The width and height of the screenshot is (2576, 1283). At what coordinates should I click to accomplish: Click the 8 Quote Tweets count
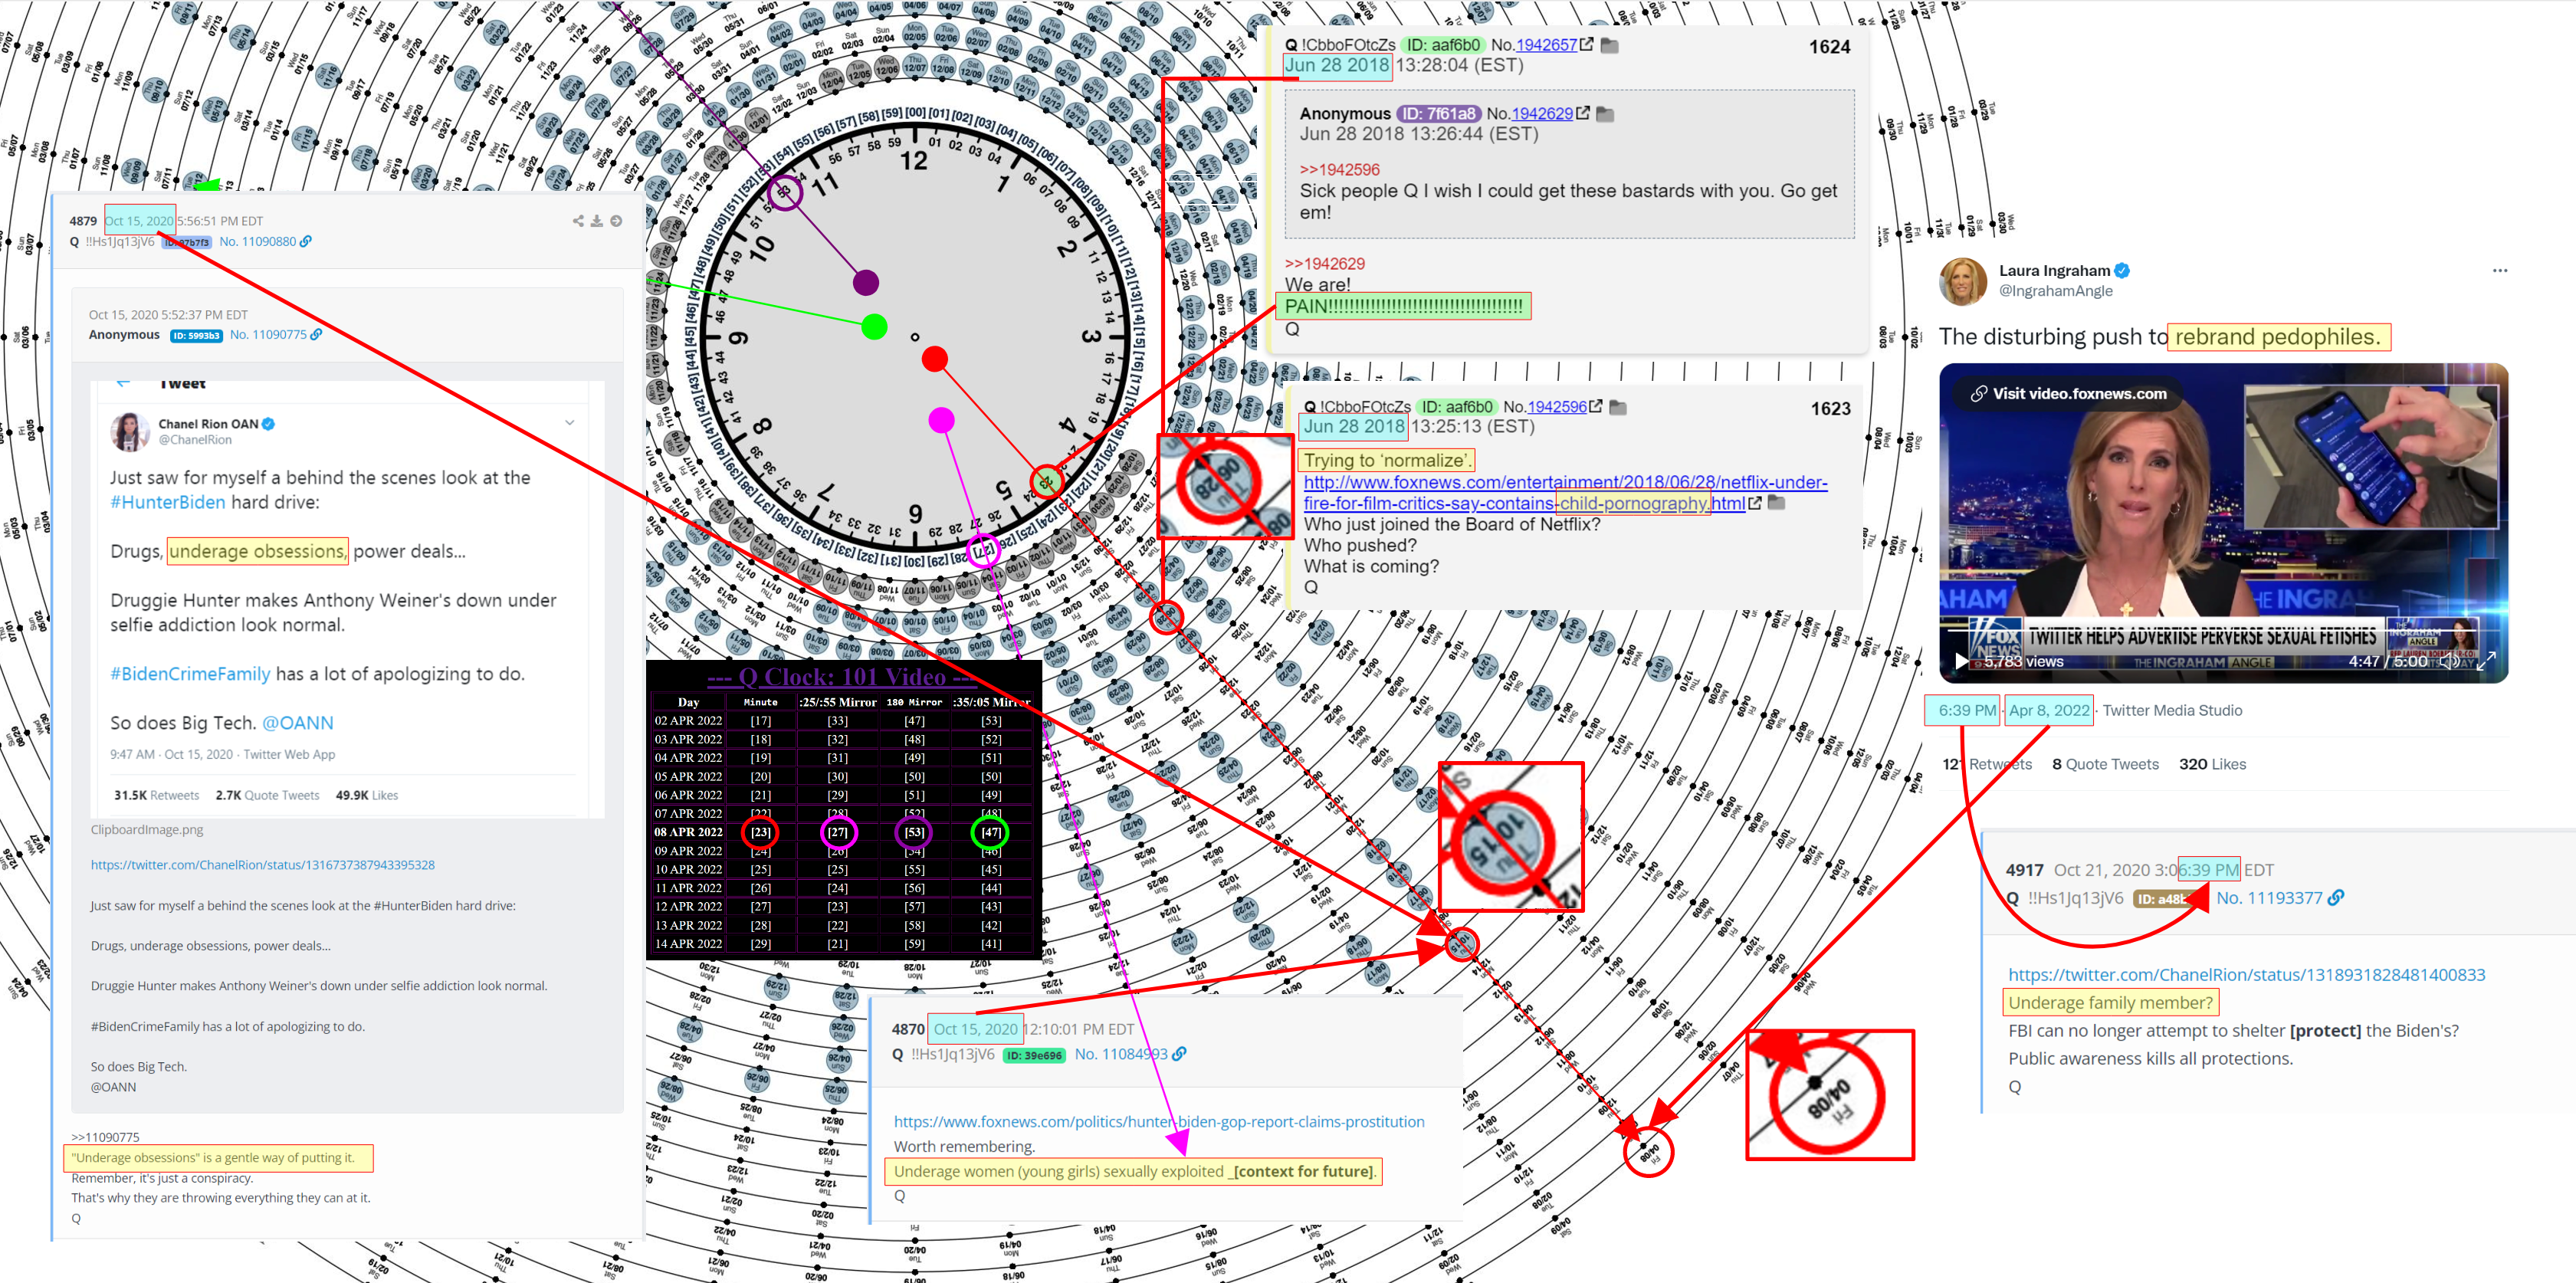[2105, 765]
